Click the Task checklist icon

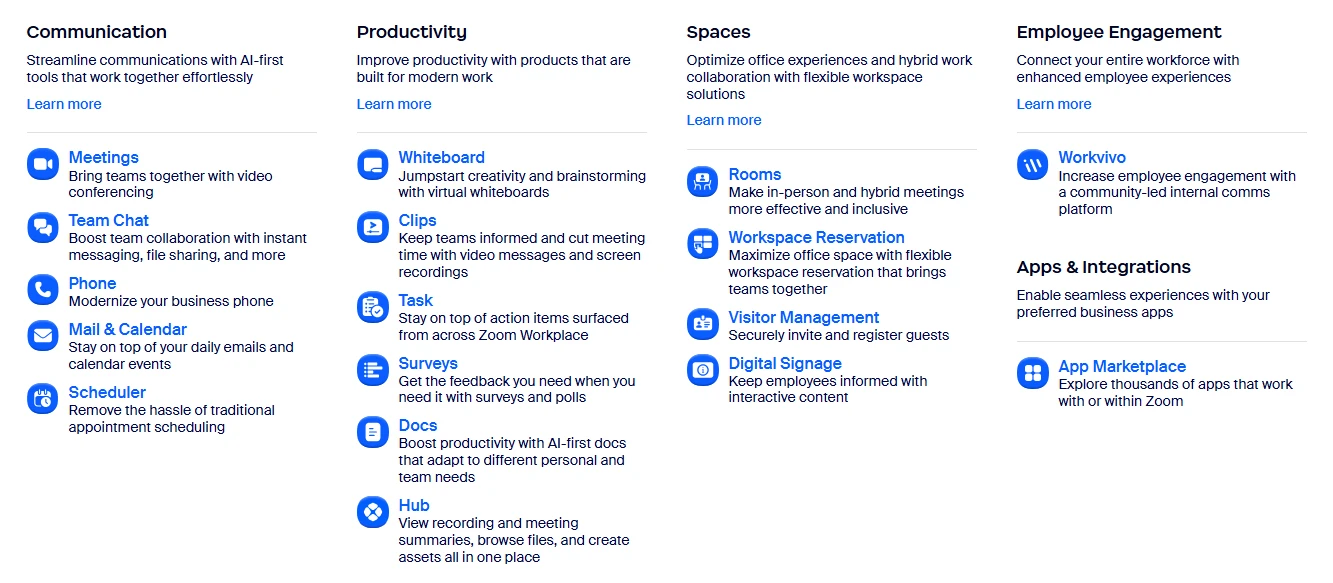click(373, 307)
